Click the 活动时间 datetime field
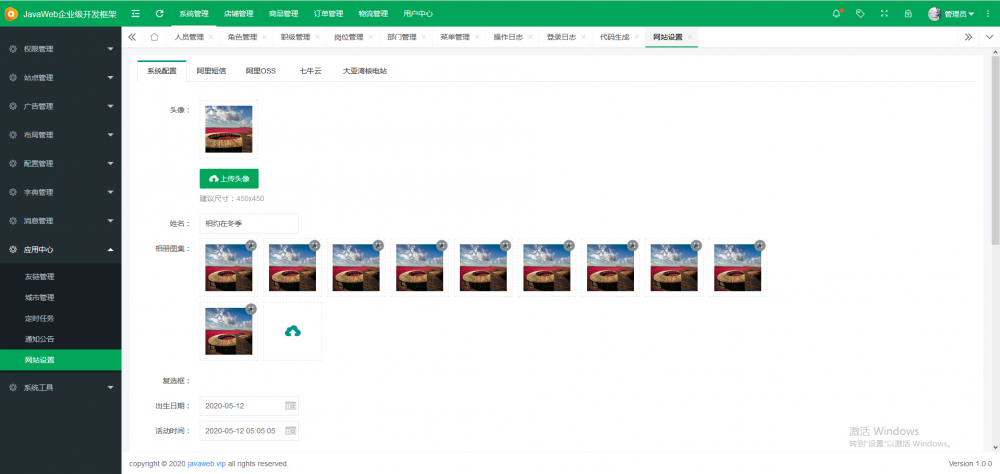 pyautogui.click(x=249, y=431)
